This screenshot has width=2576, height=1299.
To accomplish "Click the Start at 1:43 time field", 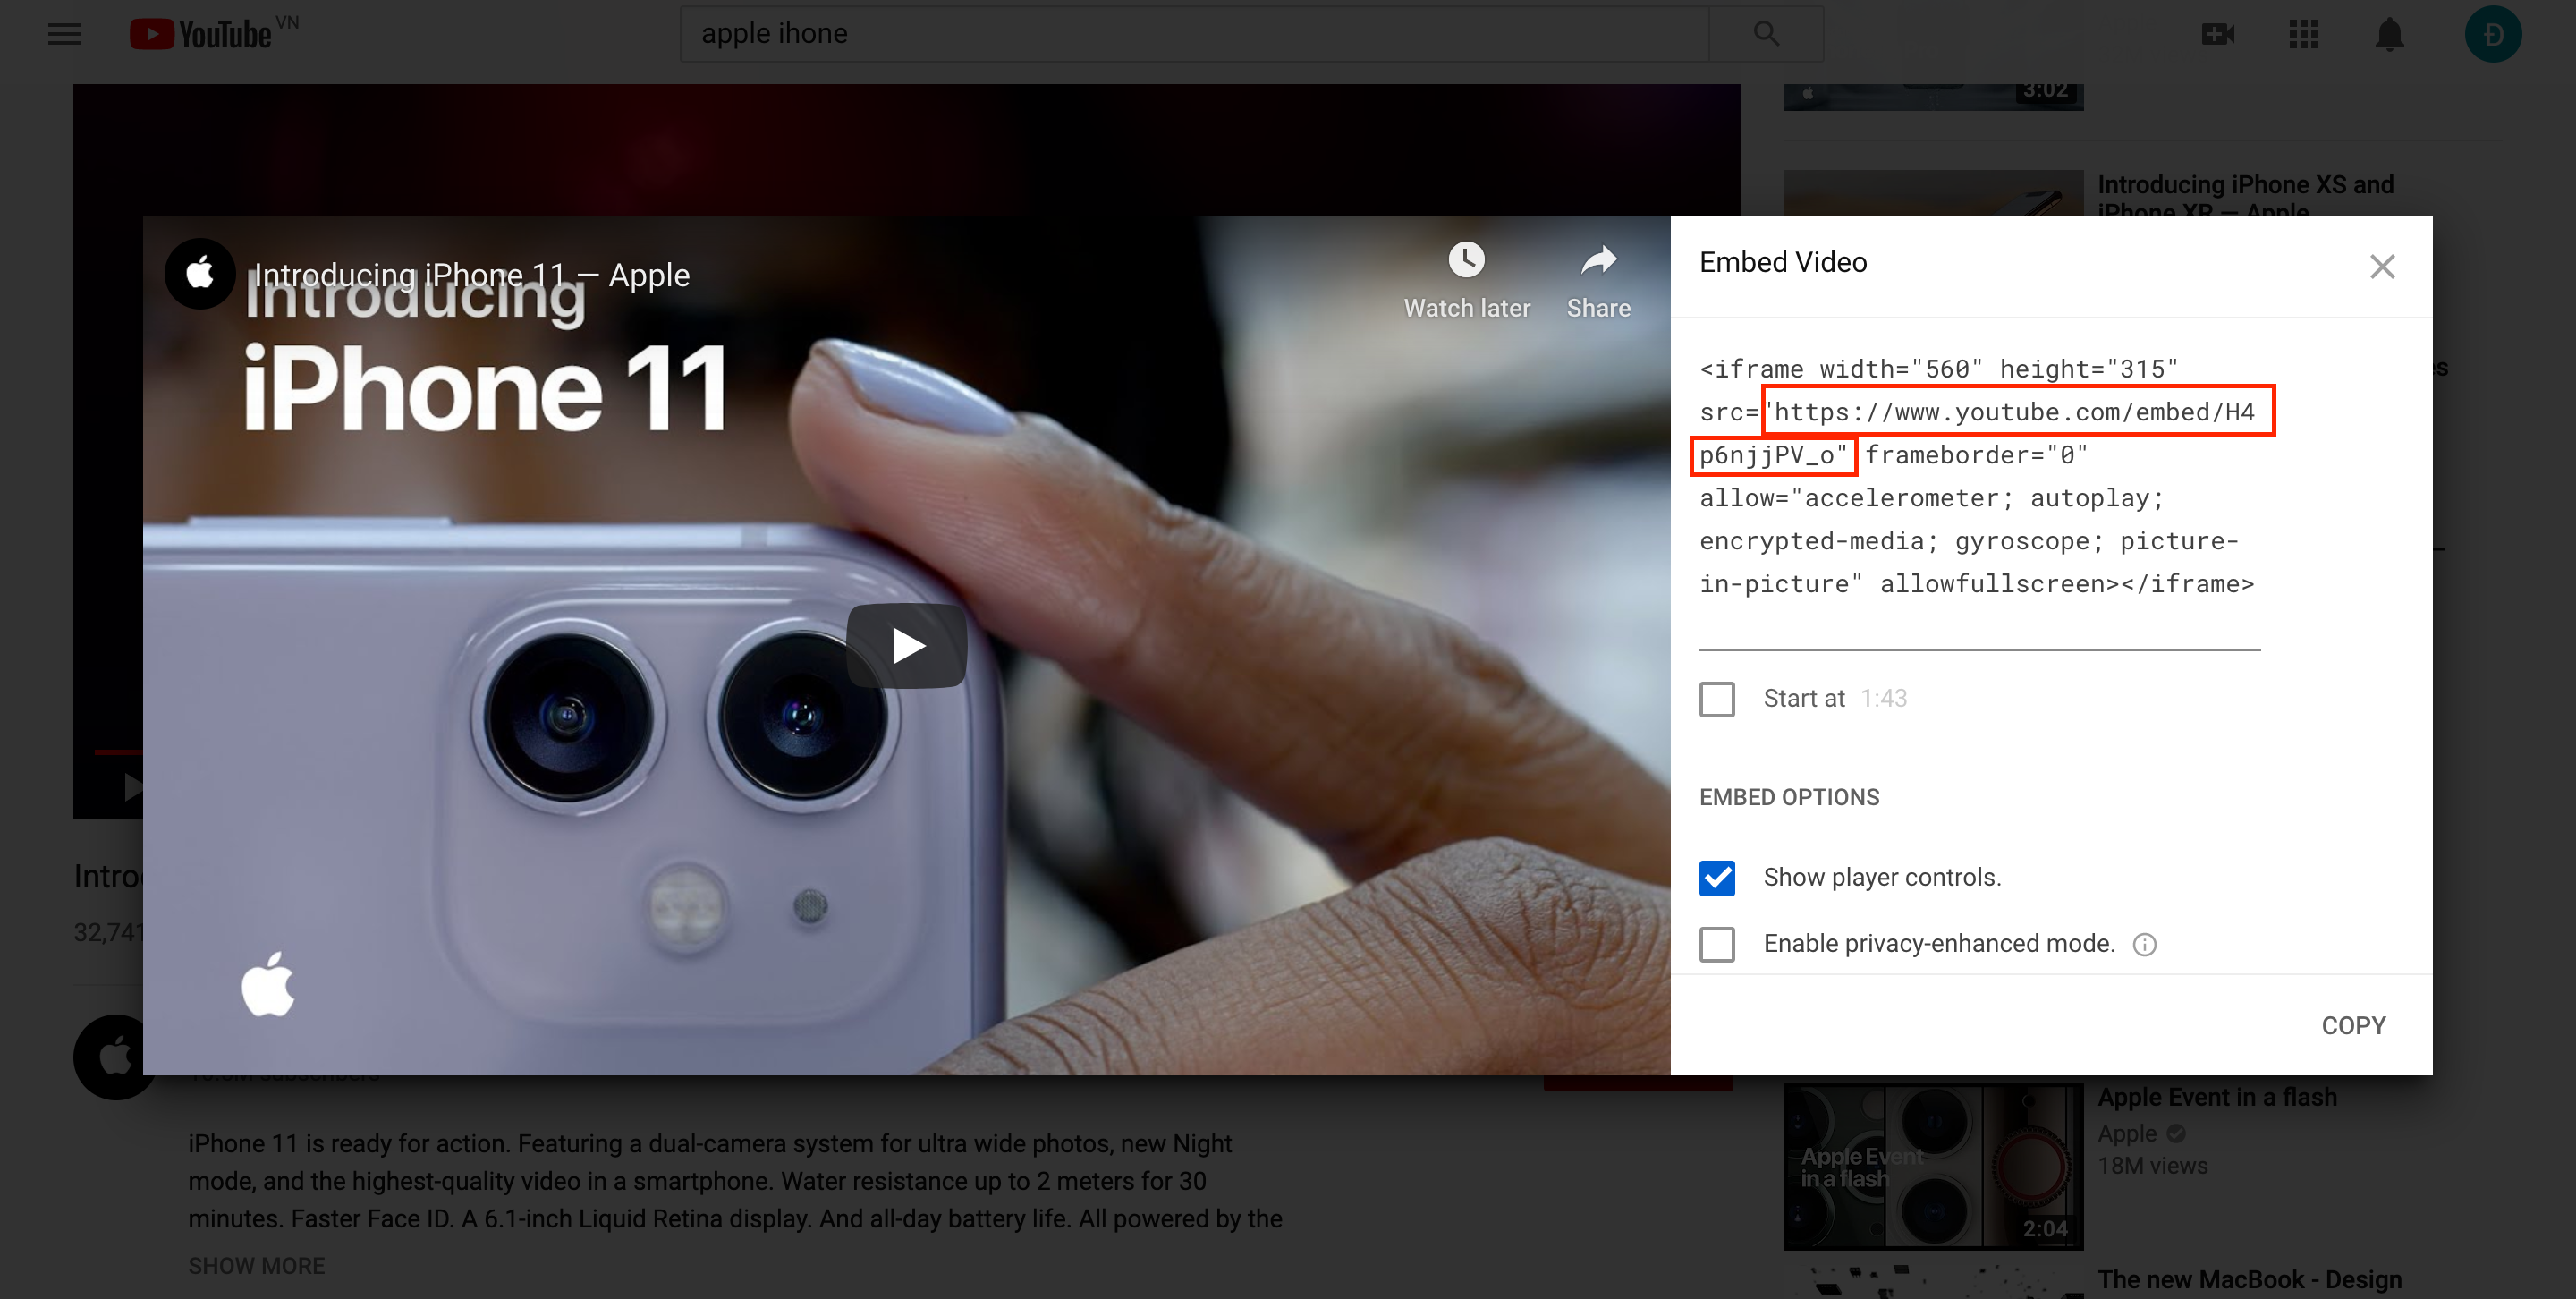I will coord(1884,698).
